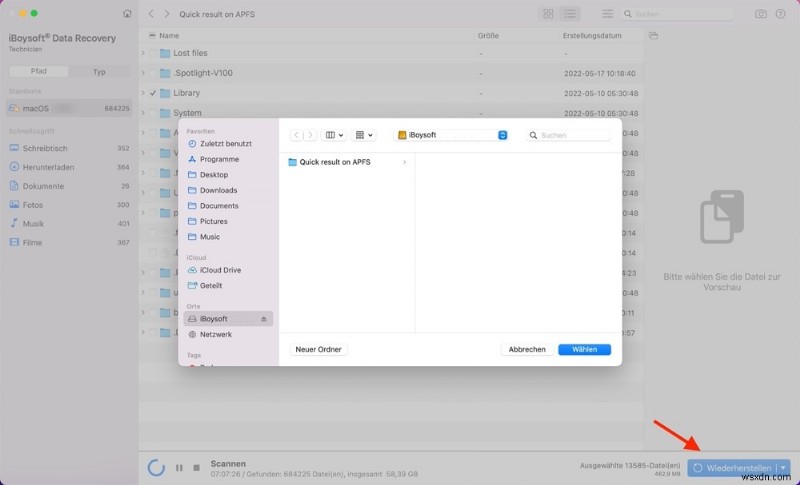This screenshot has height=485, width=800.
Task: Open Herunterladen quick access
Action: pos(69,167)
